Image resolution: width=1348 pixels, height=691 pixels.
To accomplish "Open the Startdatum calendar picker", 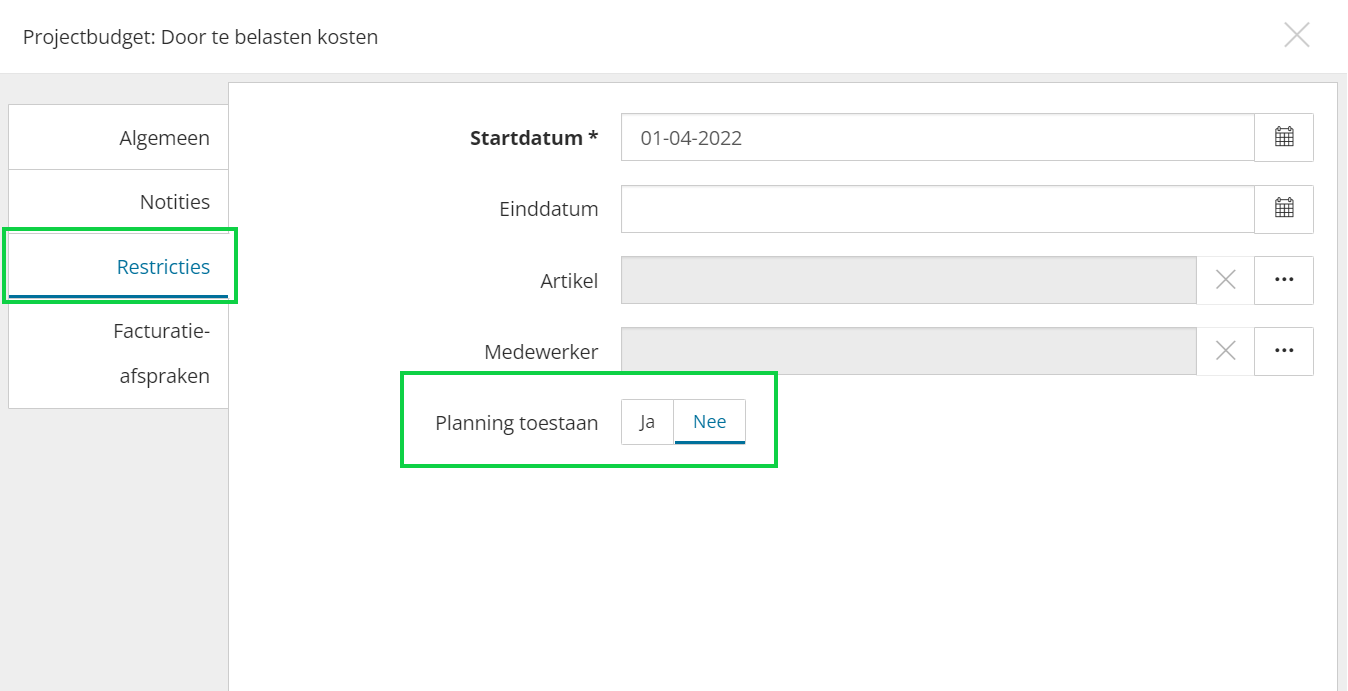I will 1284,137.
